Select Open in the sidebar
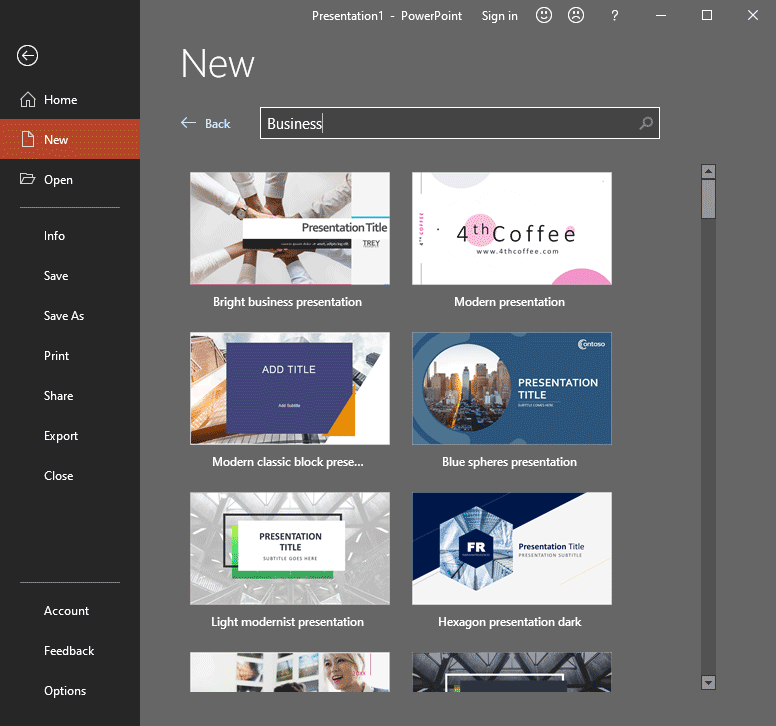This screenshot has height=726, width=776. pos(58,180)
